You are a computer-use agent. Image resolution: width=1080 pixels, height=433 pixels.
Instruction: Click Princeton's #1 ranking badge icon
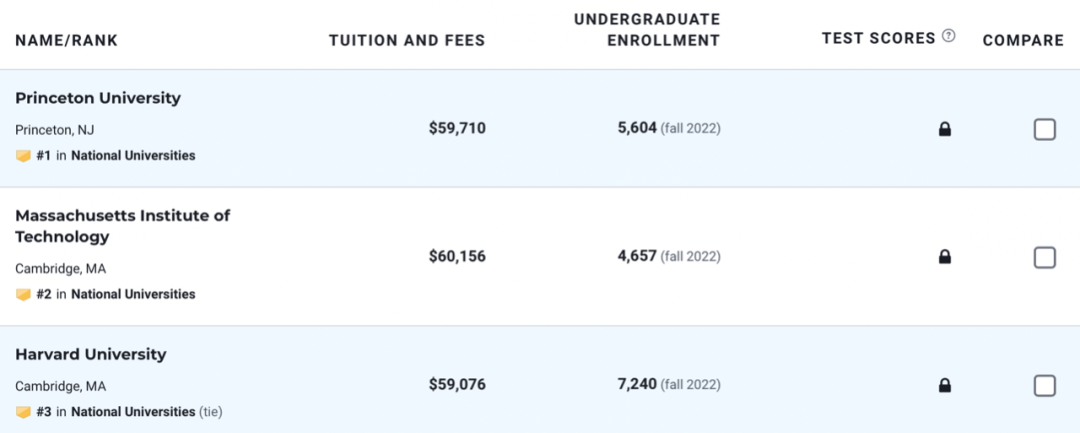pyautogui.click(x=23, y=156)
